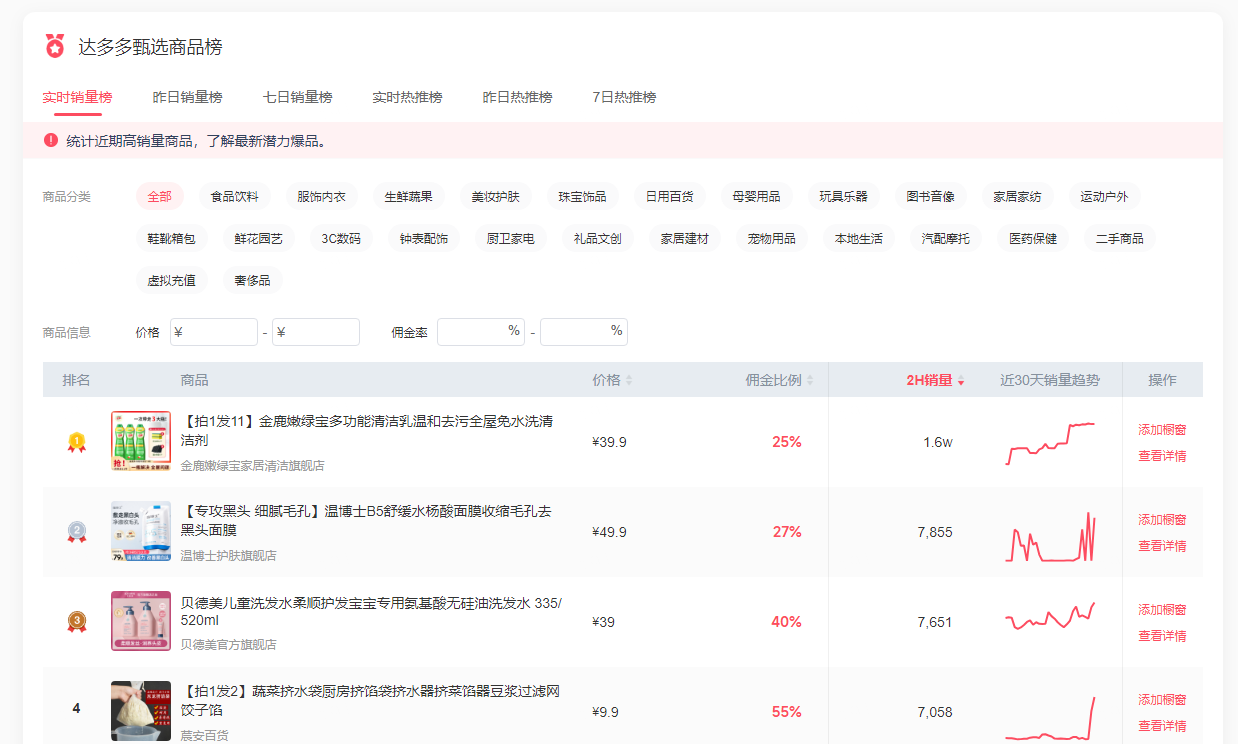Open the 7日热推榜 tab
The image size is (1238, 744).
(x=624, y=97)
